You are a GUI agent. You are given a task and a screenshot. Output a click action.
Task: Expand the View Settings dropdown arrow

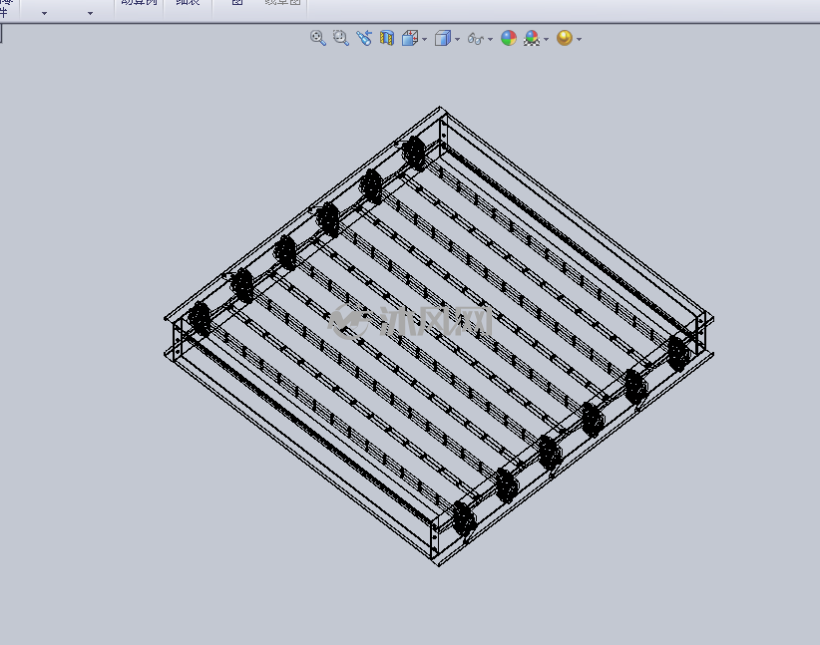pos(579,39)
